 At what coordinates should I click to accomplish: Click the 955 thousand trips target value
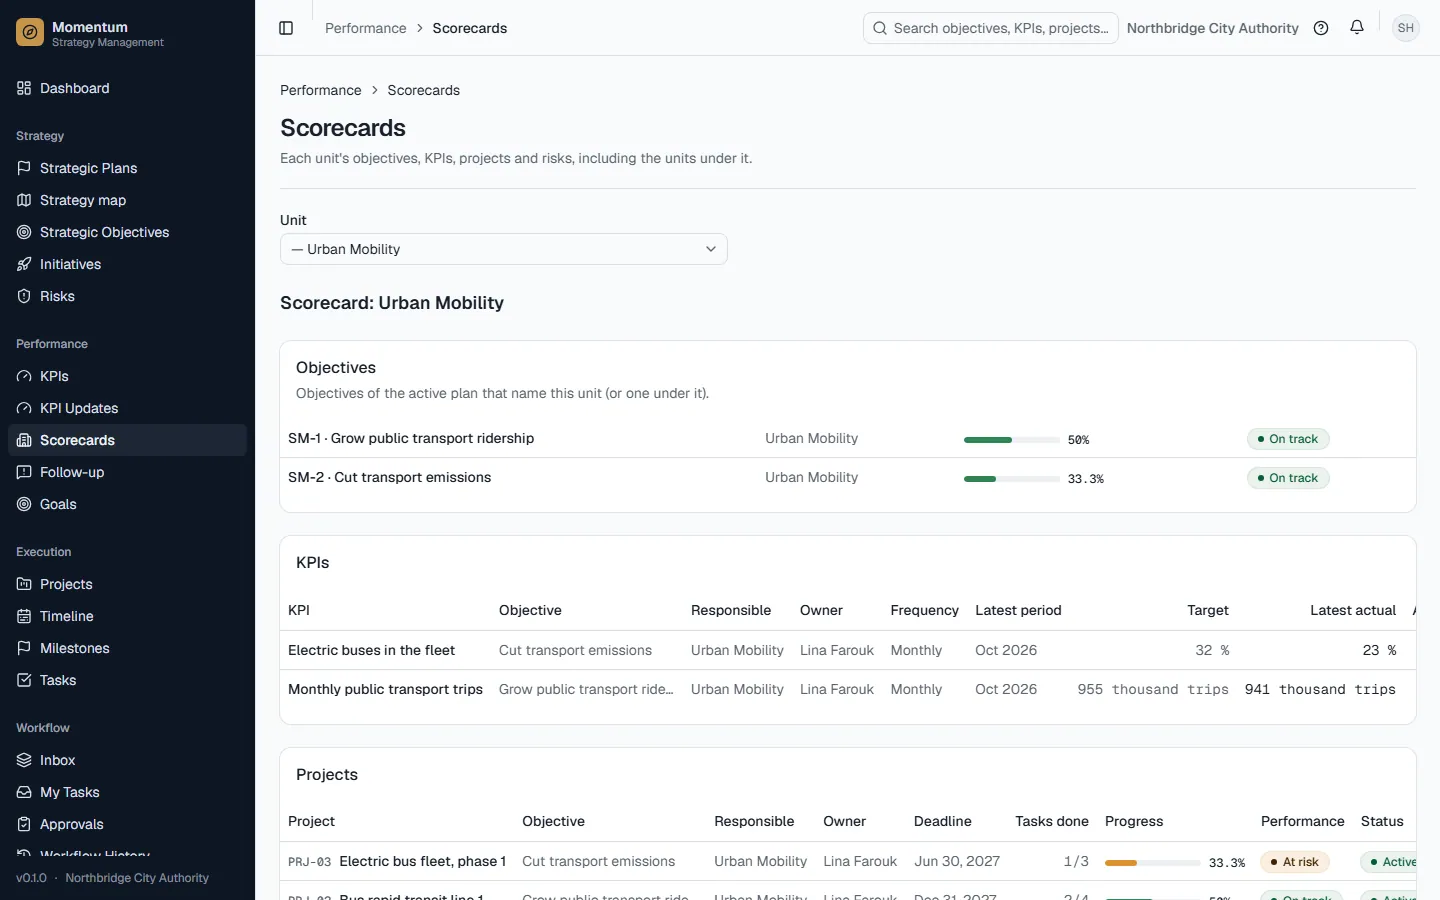click(1153, 689)
